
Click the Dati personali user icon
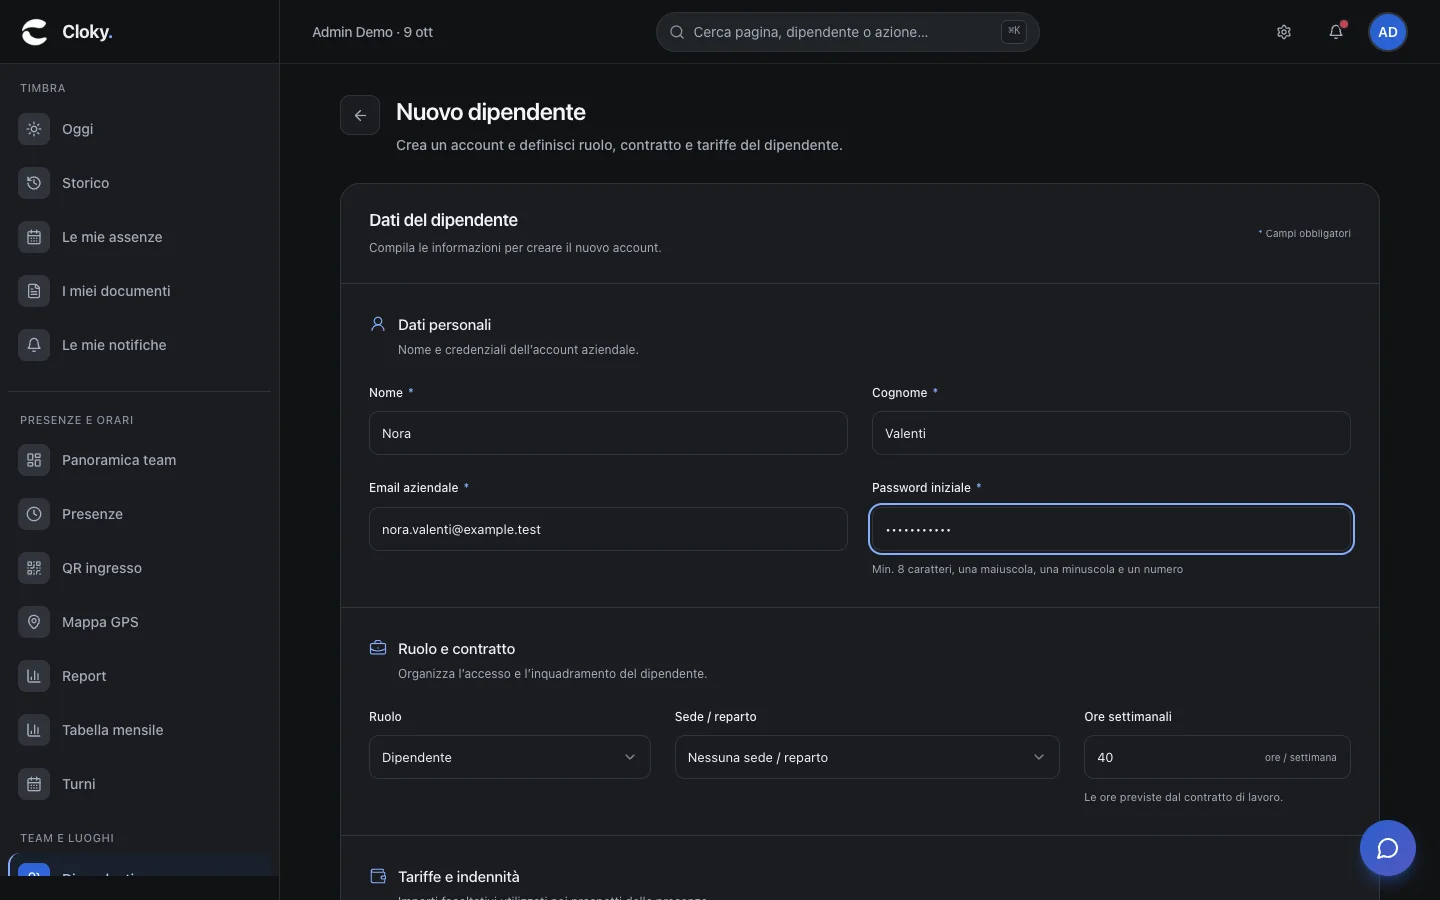[378, 324]
